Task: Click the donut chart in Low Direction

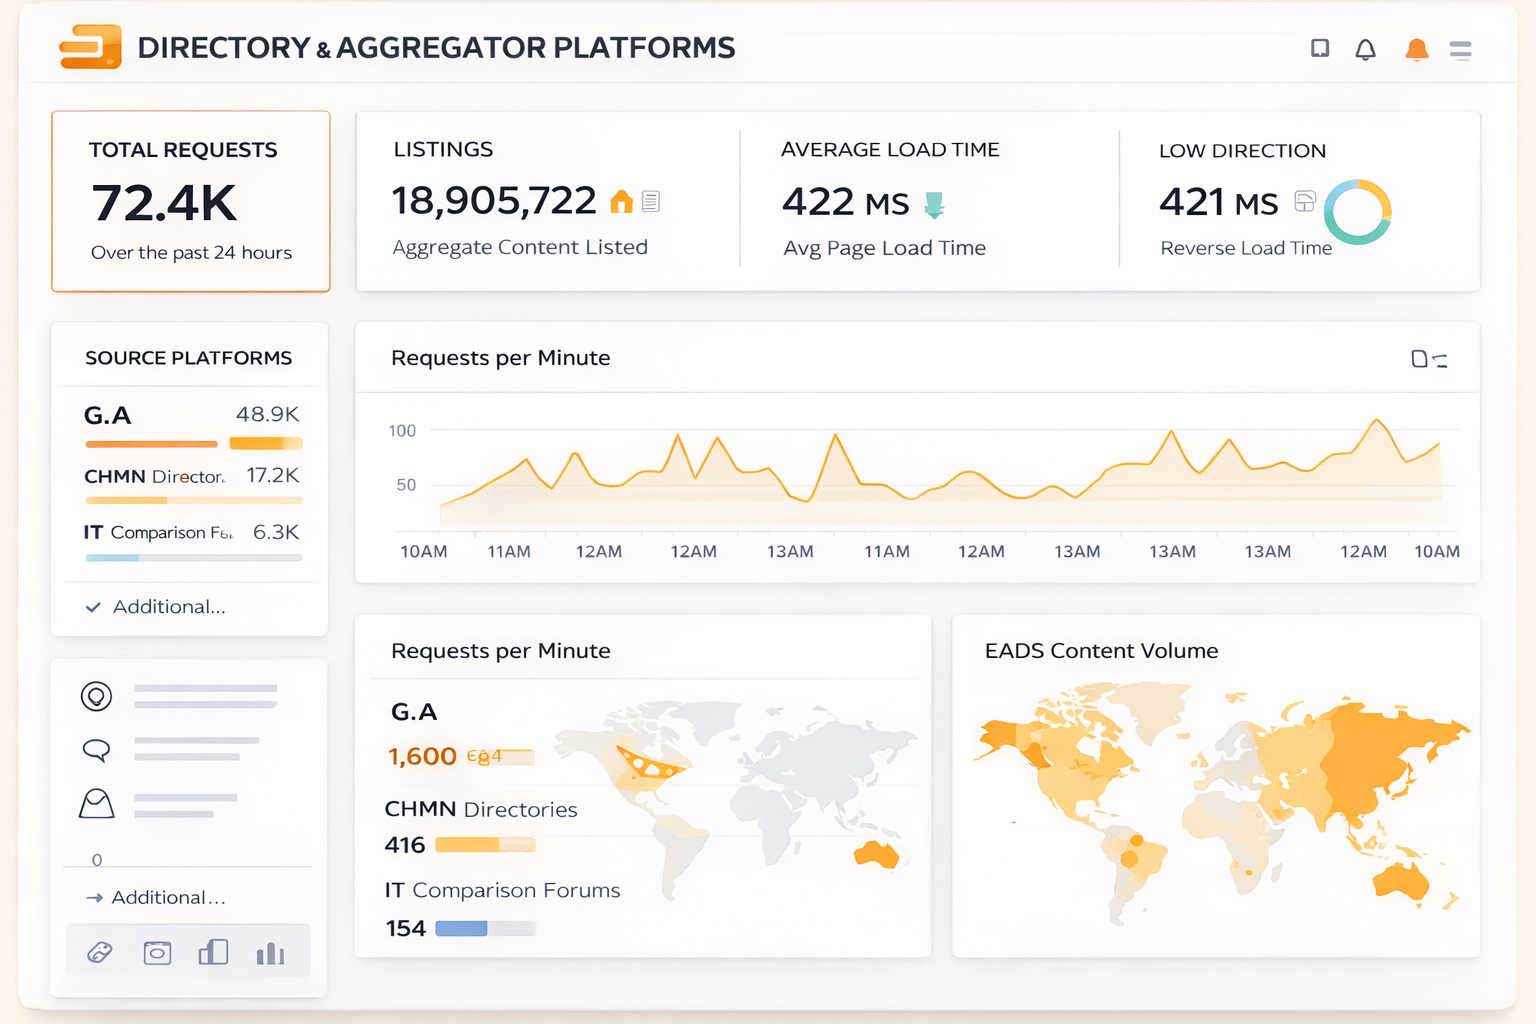Action: point(1357,212)
